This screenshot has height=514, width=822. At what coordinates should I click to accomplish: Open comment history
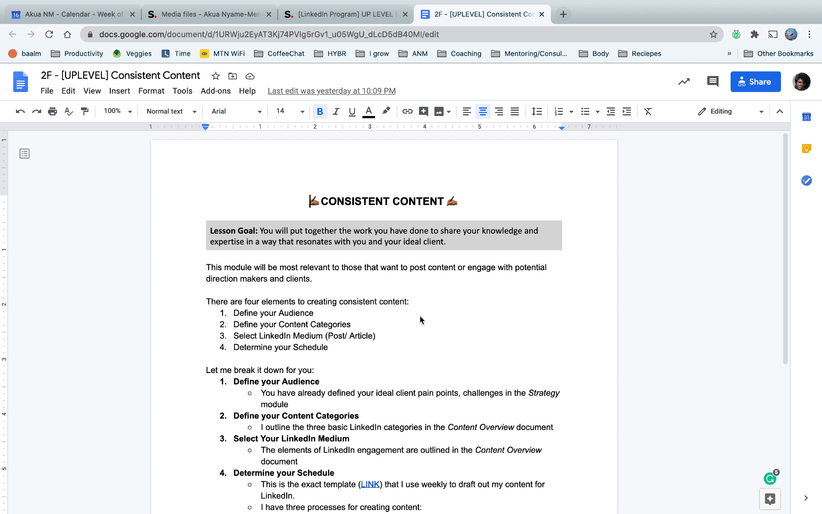[x=712, y=81]
